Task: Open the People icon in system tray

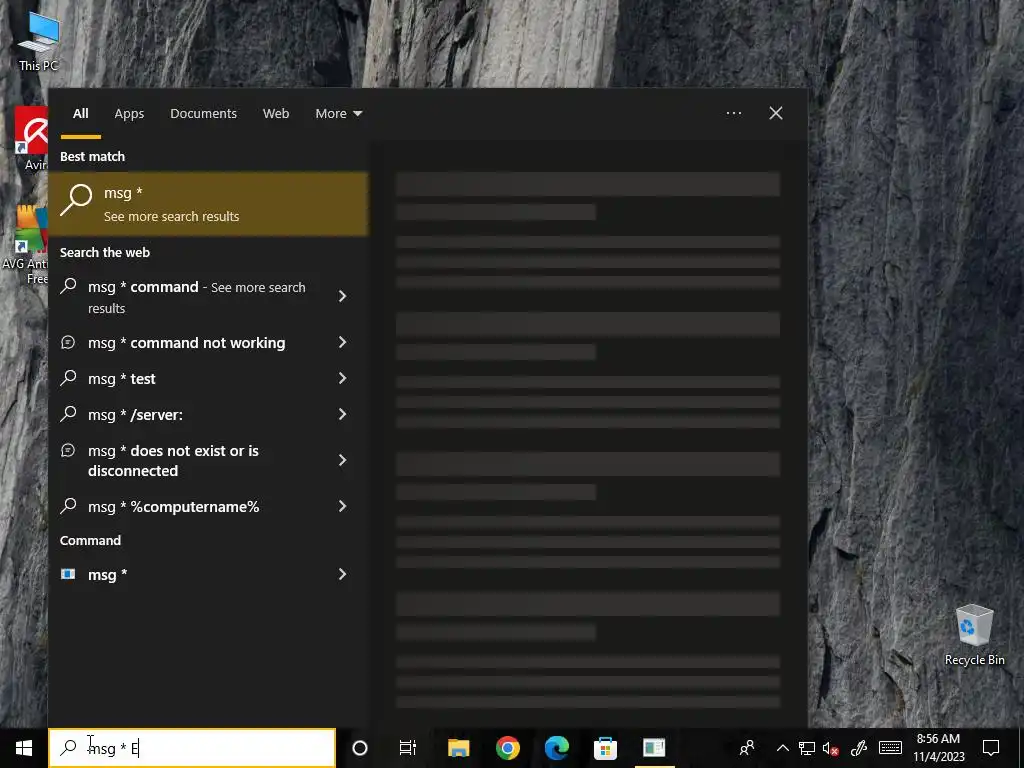Action: click(x=746, y=748)
